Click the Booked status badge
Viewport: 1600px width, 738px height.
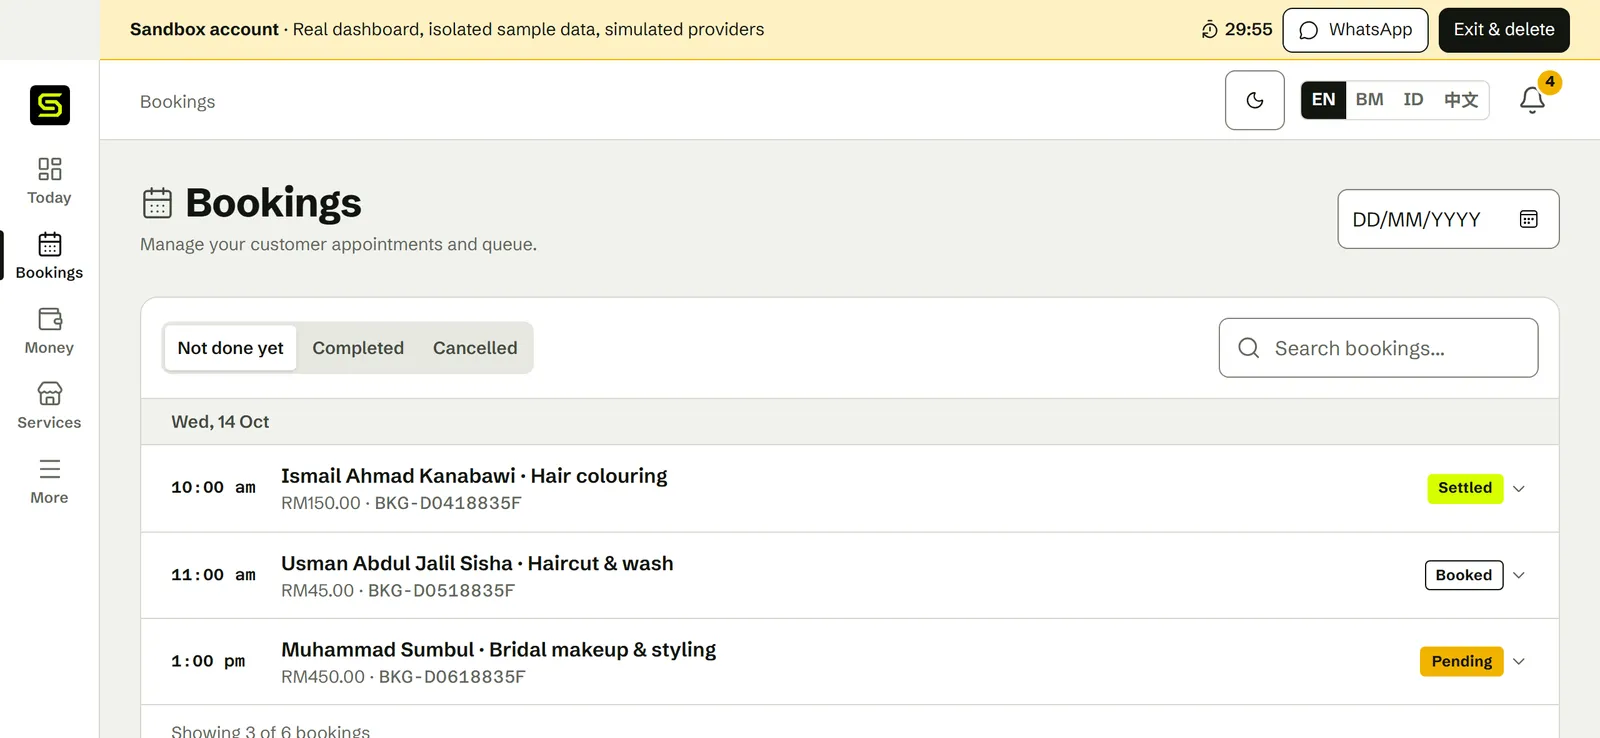pyautogui.click(x=1464, y=575)
